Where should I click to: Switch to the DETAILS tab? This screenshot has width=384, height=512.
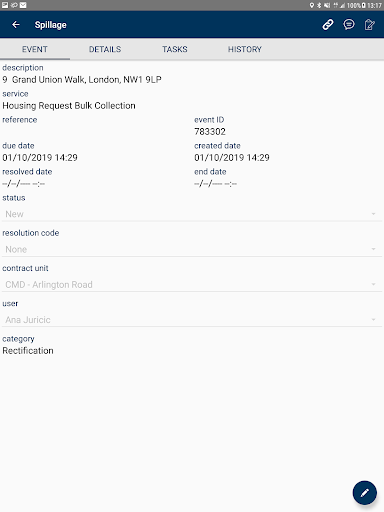[x=105, y=49]
